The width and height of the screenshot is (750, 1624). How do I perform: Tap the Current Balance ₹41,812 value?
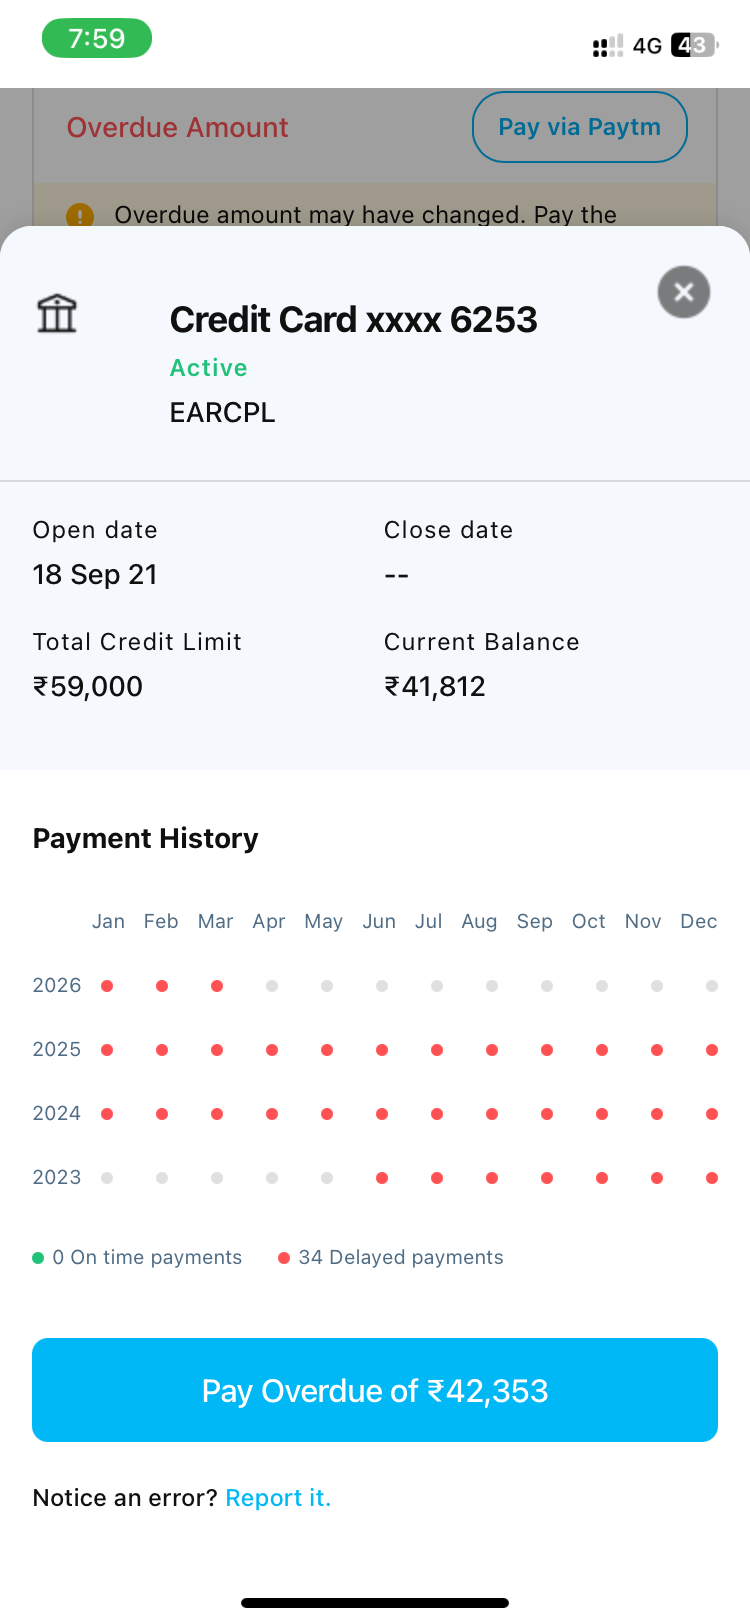435,687
